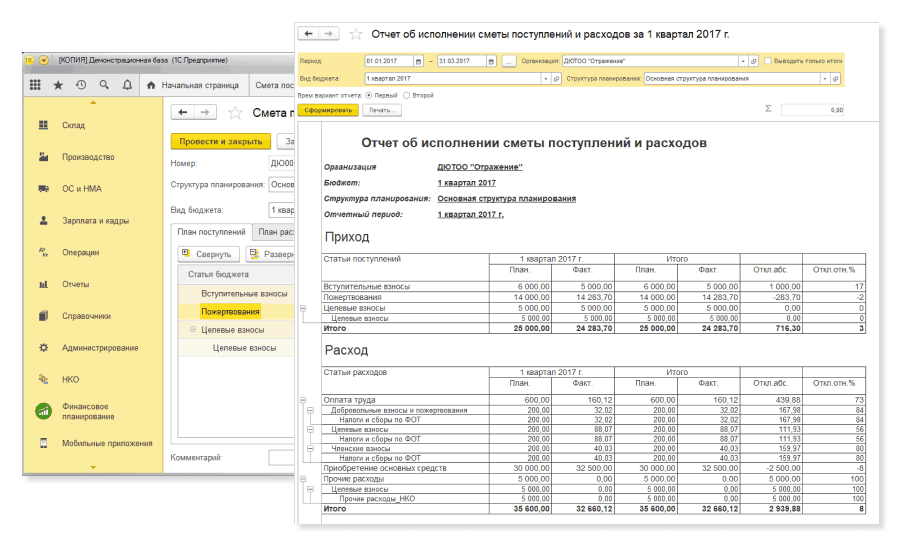Select Вступительные взносы row in Смета tree
This screenshot has width=900, height=546.
click(236, 293)
